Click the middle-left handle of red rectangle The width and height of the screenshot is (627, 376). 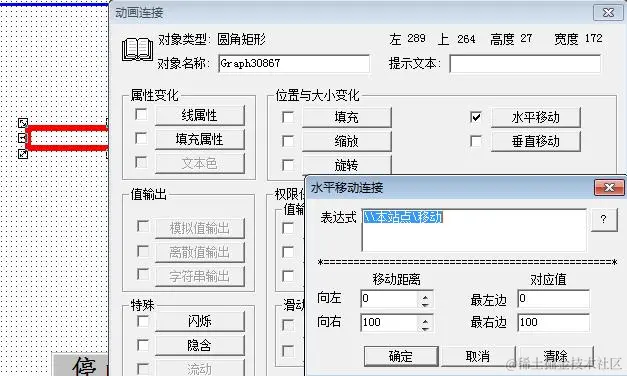[23, 138]
